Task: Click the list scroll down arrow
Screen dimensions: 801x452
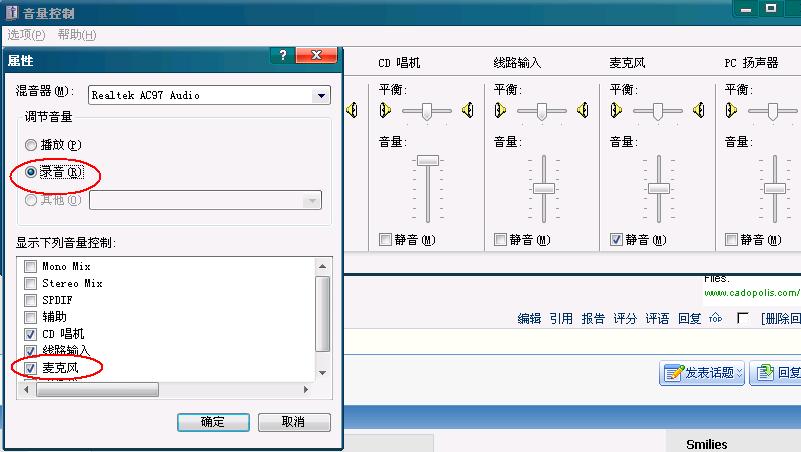Action: 322,373
